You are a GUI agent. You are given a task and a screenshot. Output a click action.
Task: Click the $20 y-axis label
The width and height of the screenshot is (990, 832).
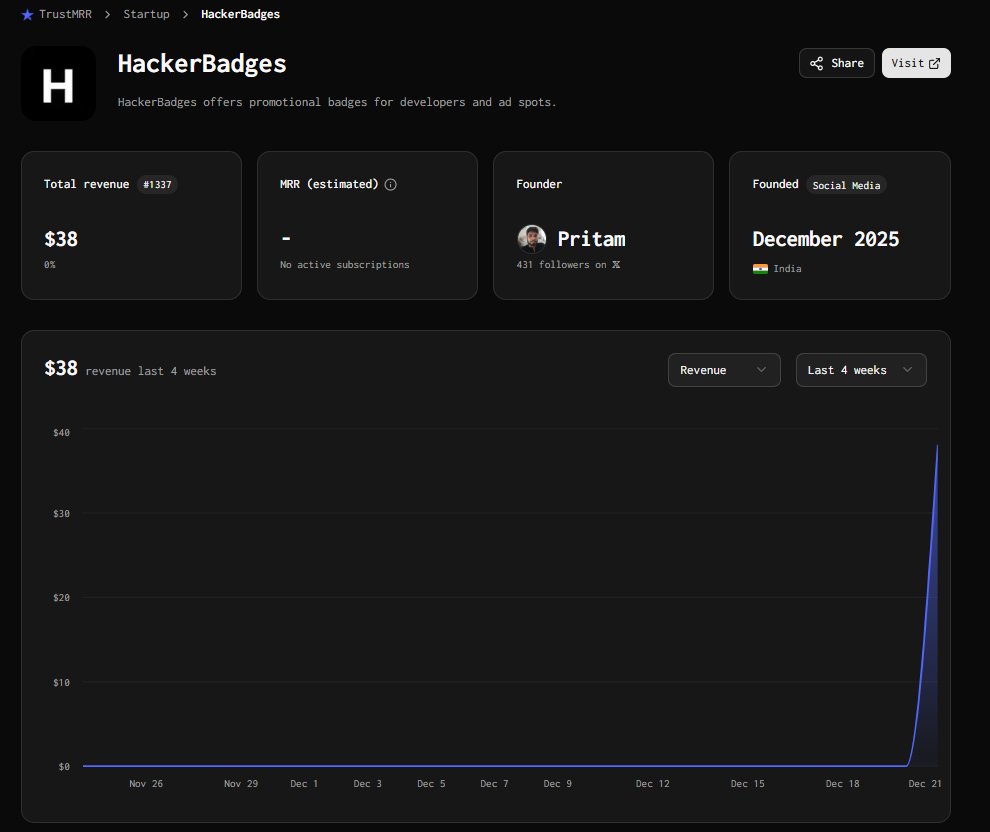point(61,597)
